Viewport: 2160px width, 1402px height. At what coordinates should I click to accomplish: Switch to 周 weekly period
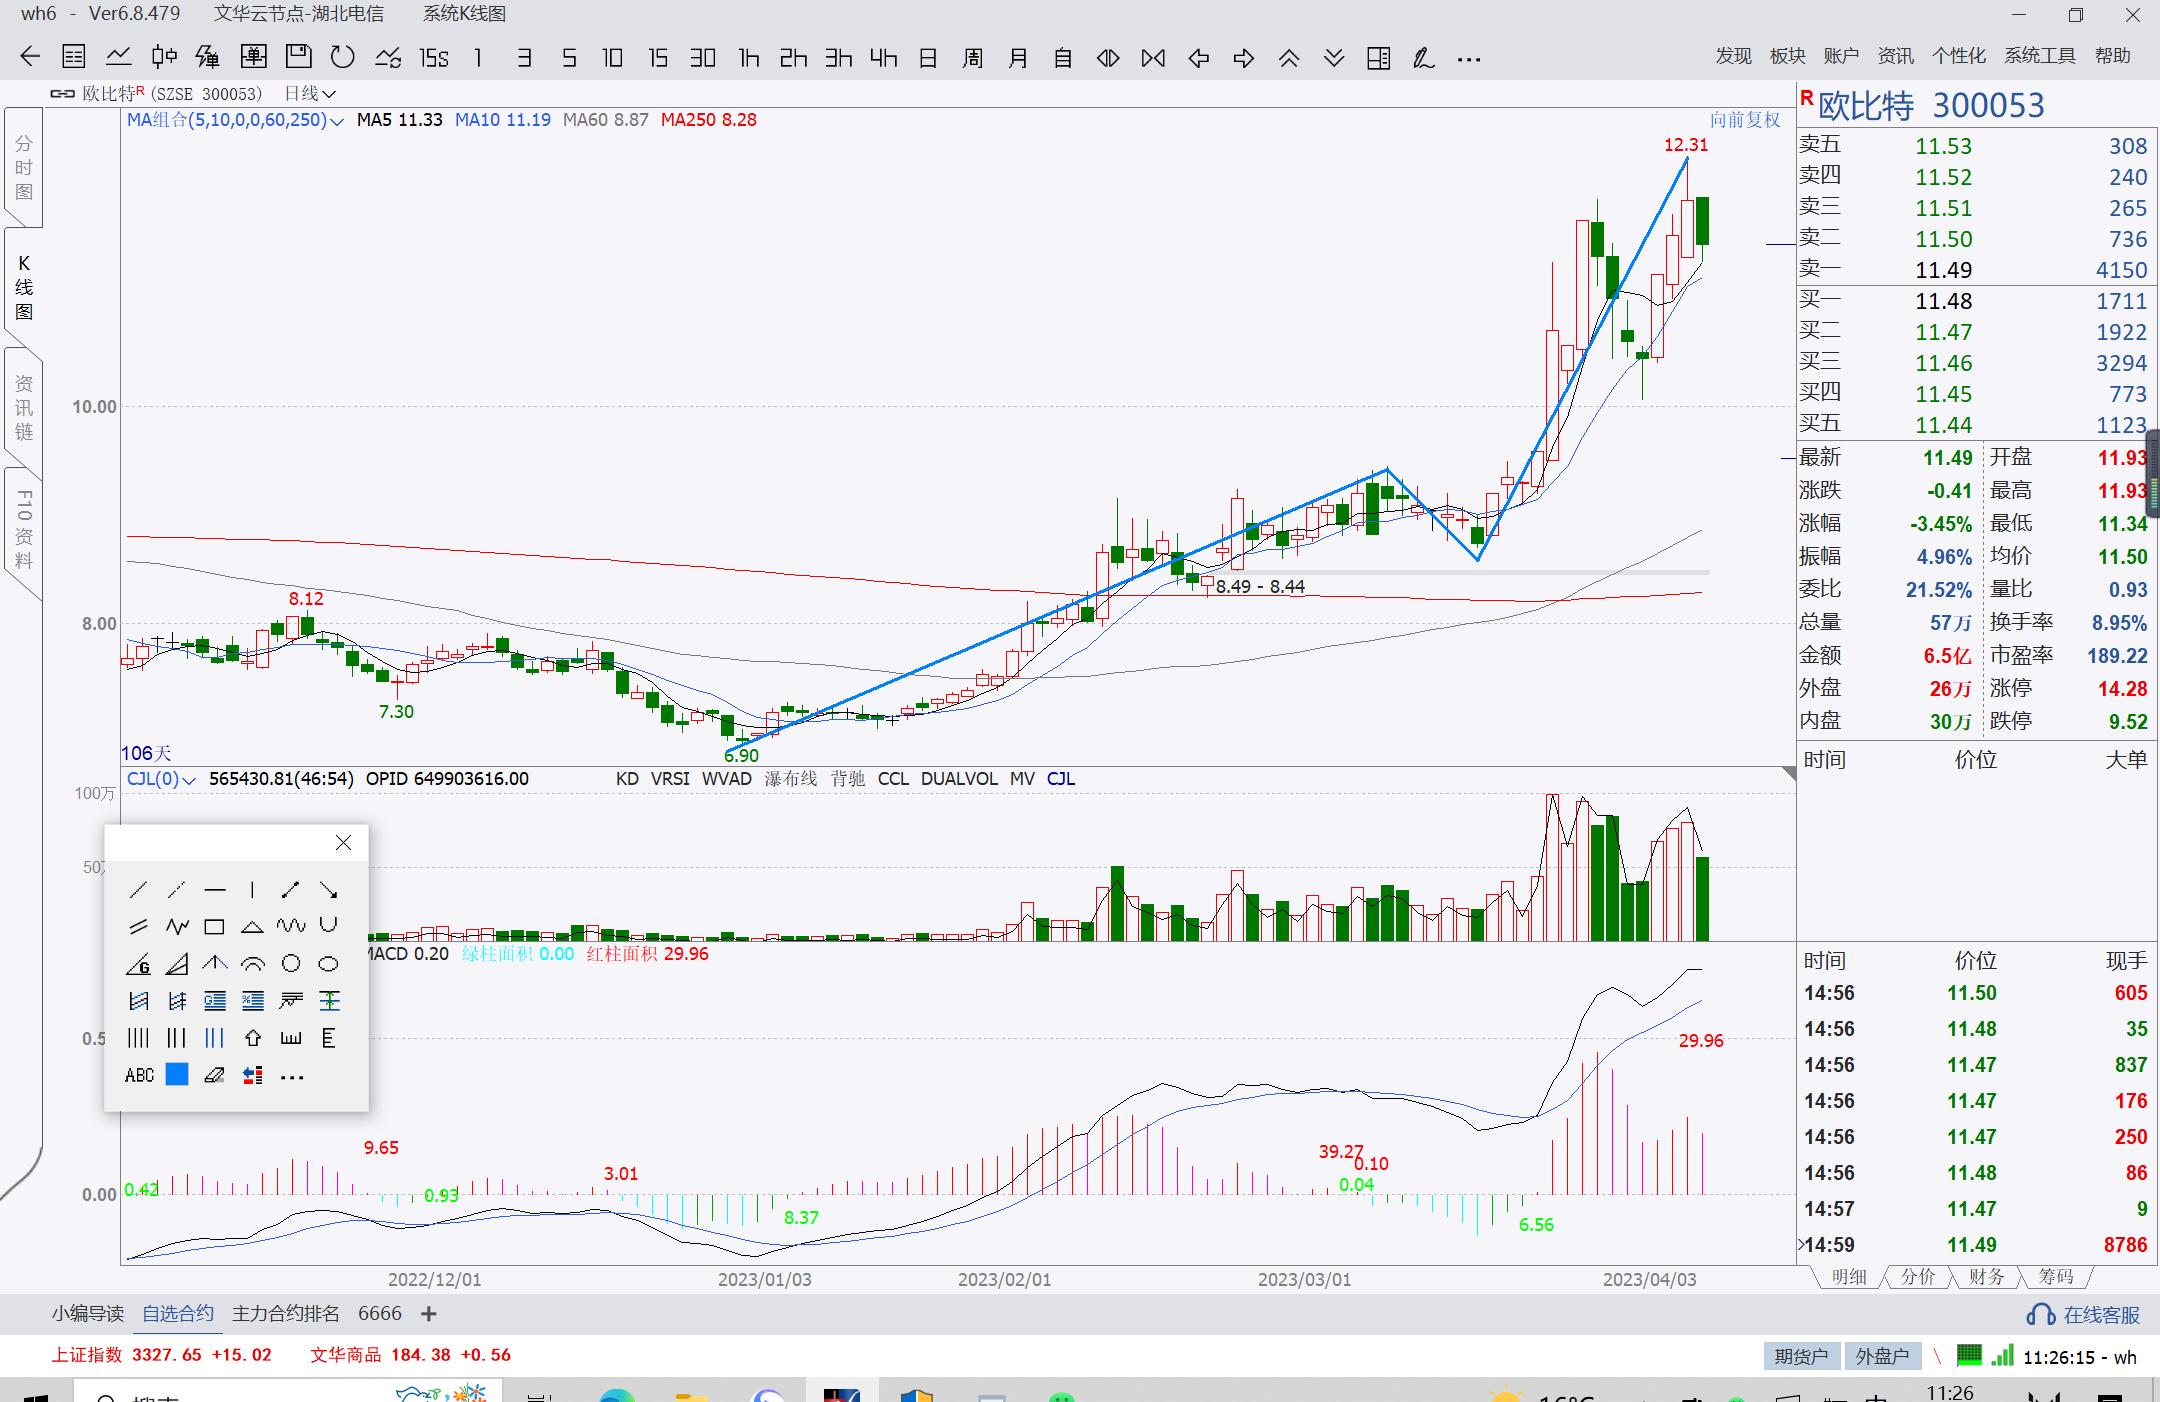coord(972,58)
